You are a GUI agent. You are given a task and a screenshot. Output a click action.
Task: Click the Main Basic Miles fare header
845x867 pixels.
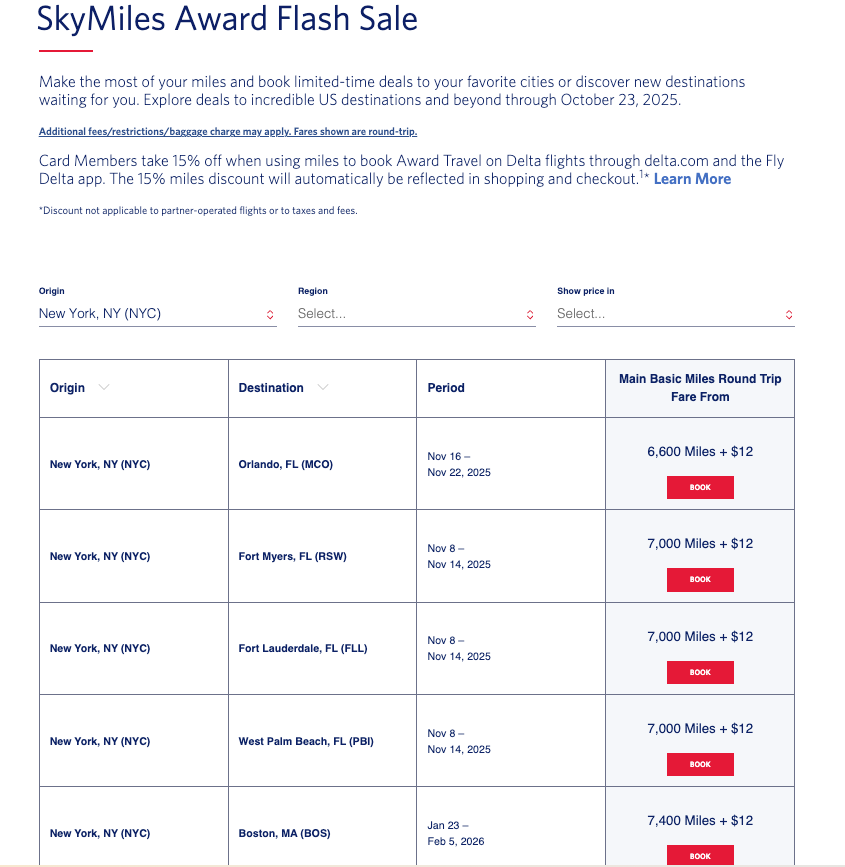coord(700,388)
